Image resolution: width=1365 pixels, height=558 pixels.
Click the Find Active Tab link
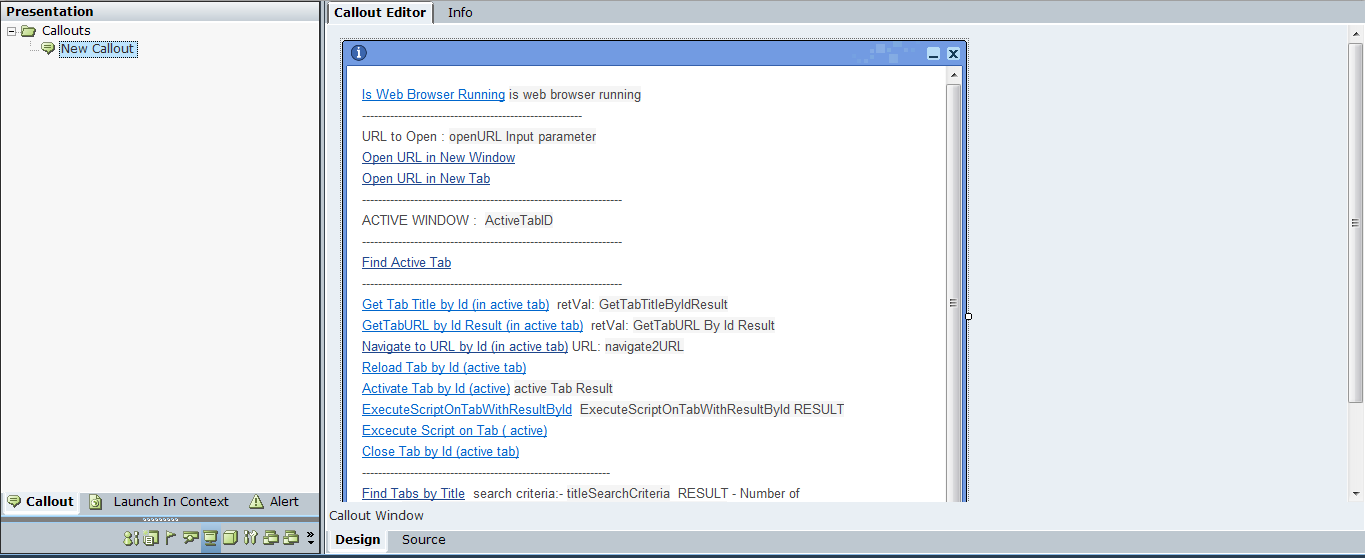pos(406,263)
